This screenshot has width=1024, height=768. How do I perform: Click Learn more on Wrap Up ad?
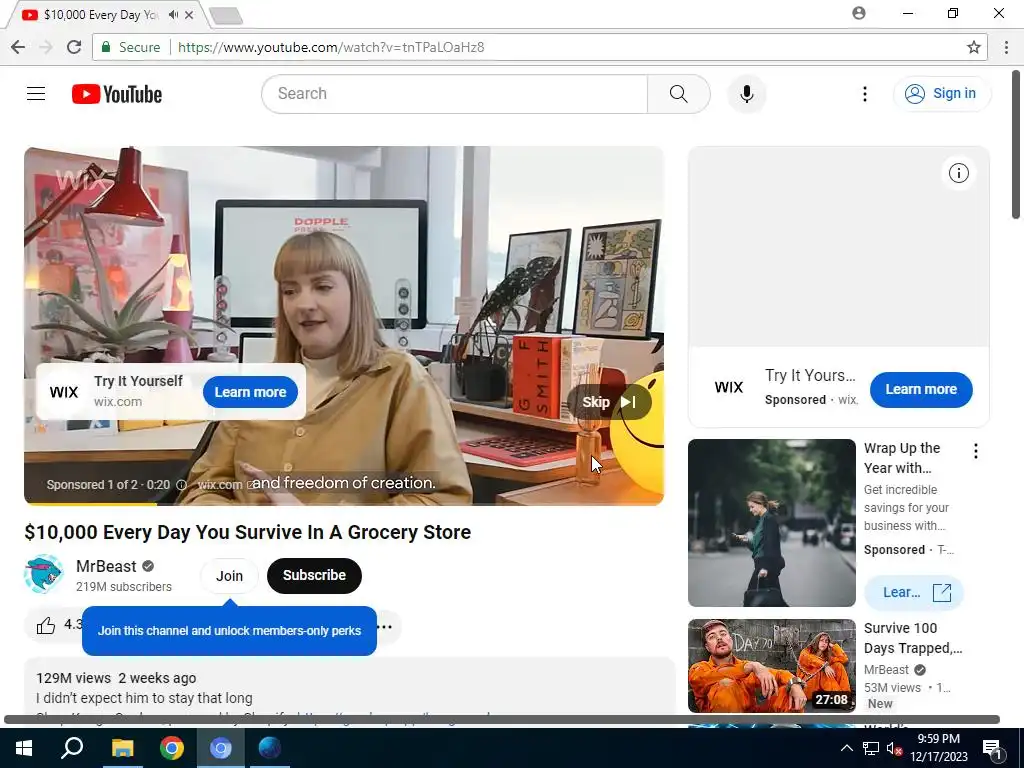point(914,592)
